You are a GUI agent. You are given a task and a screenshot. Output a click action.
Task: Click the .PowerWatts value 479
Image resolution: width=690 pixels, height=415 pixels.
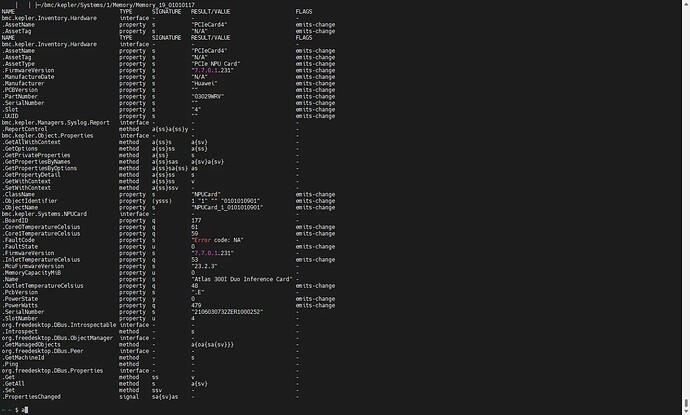coord(197,305)
